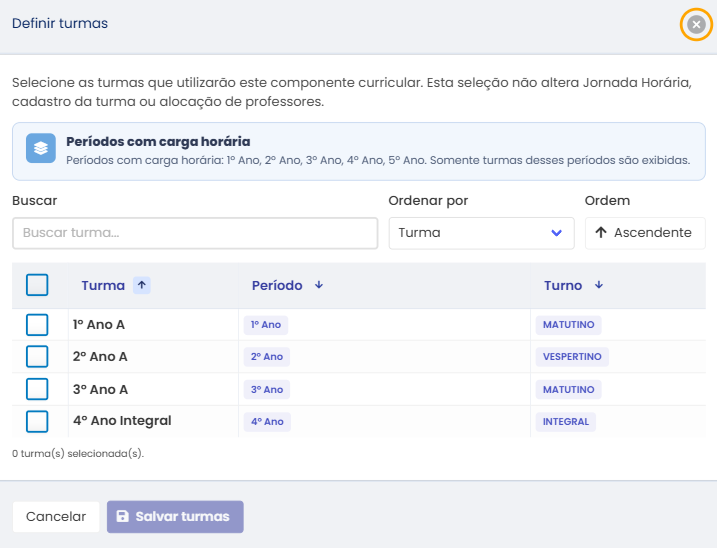The width and height of the screenshot is (717, 549).
Task: Focus the Buscar turma search field
Action: click(x=195, y=233)
